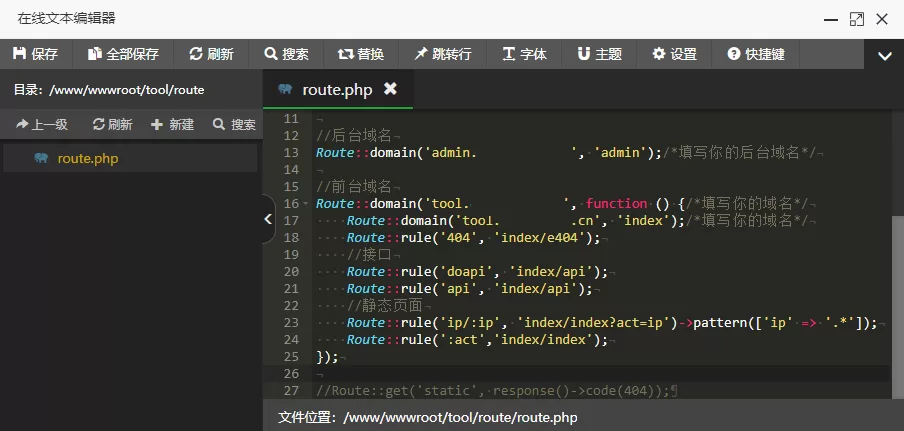904x431 pixels.
Task: Select route.php in the file tree
Action: coord(88,158)
